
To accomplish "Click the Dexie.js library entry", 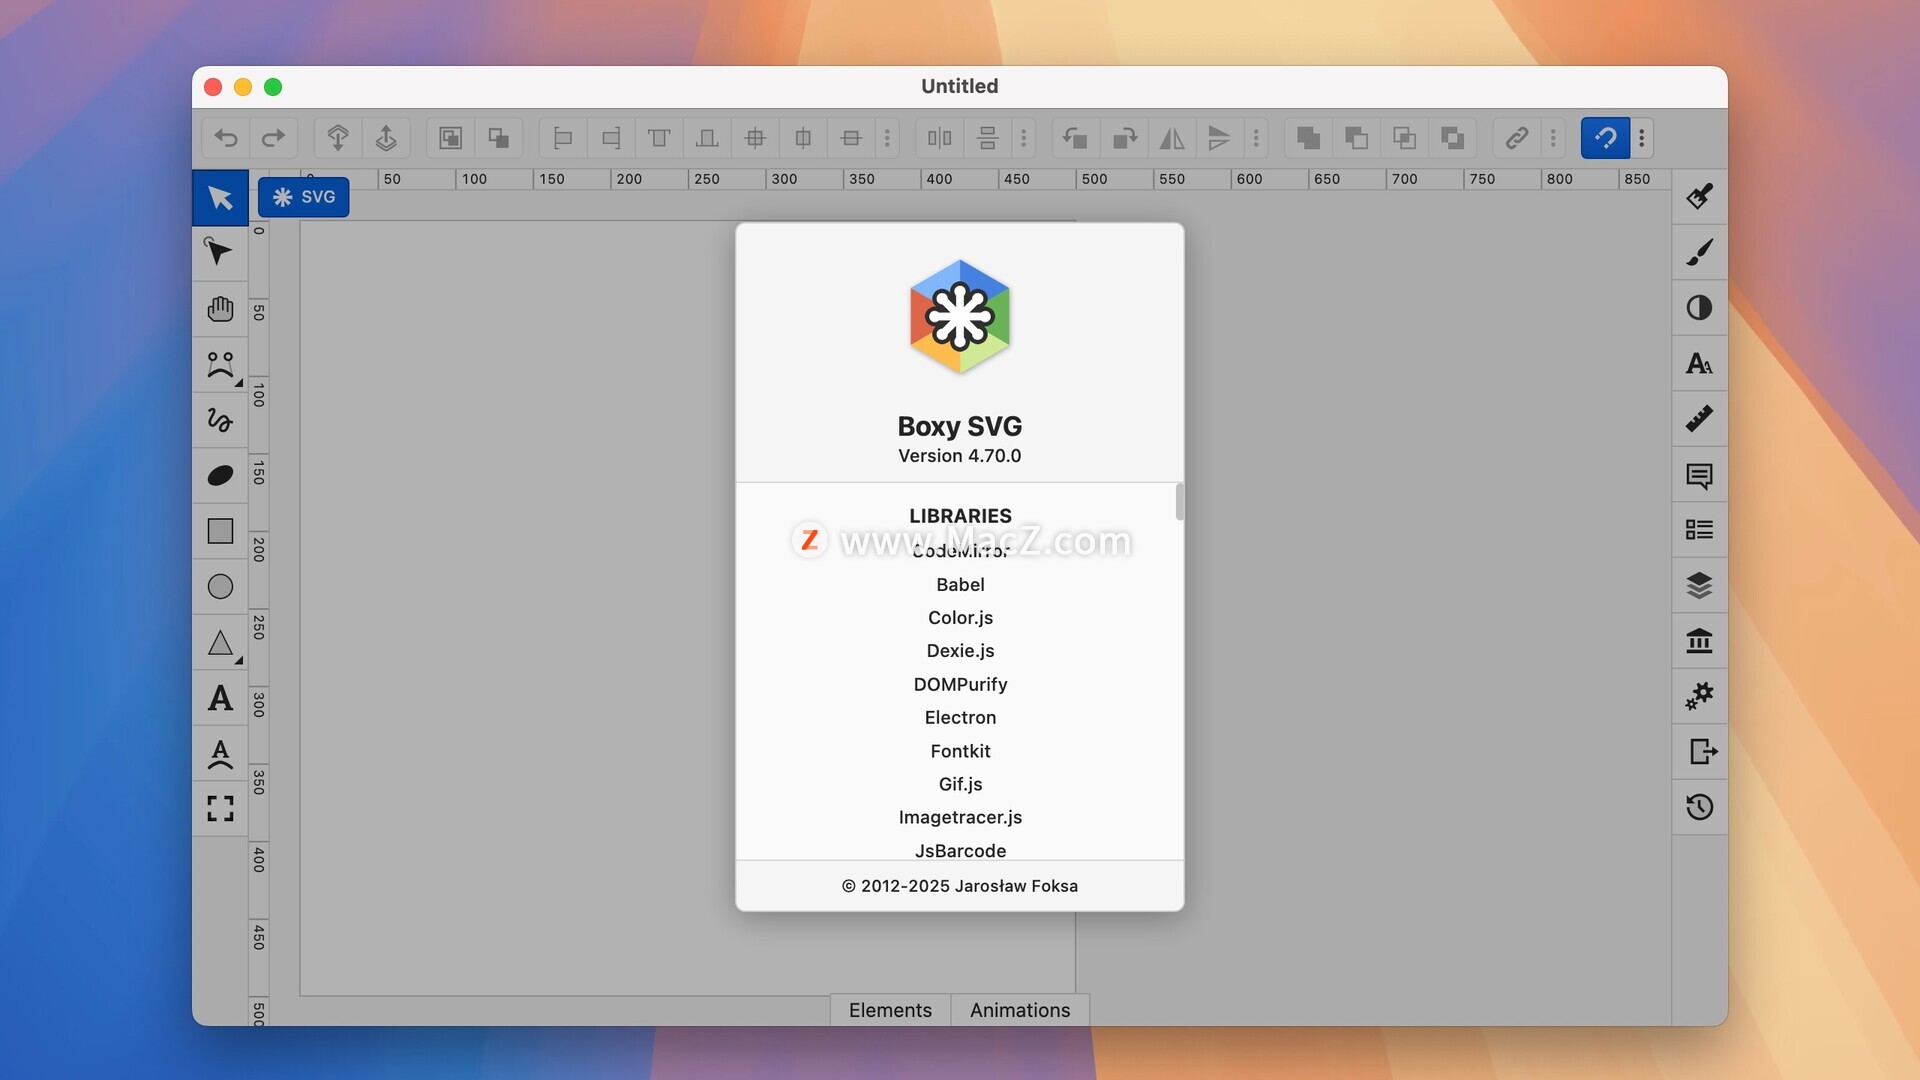I will (960, 651).
